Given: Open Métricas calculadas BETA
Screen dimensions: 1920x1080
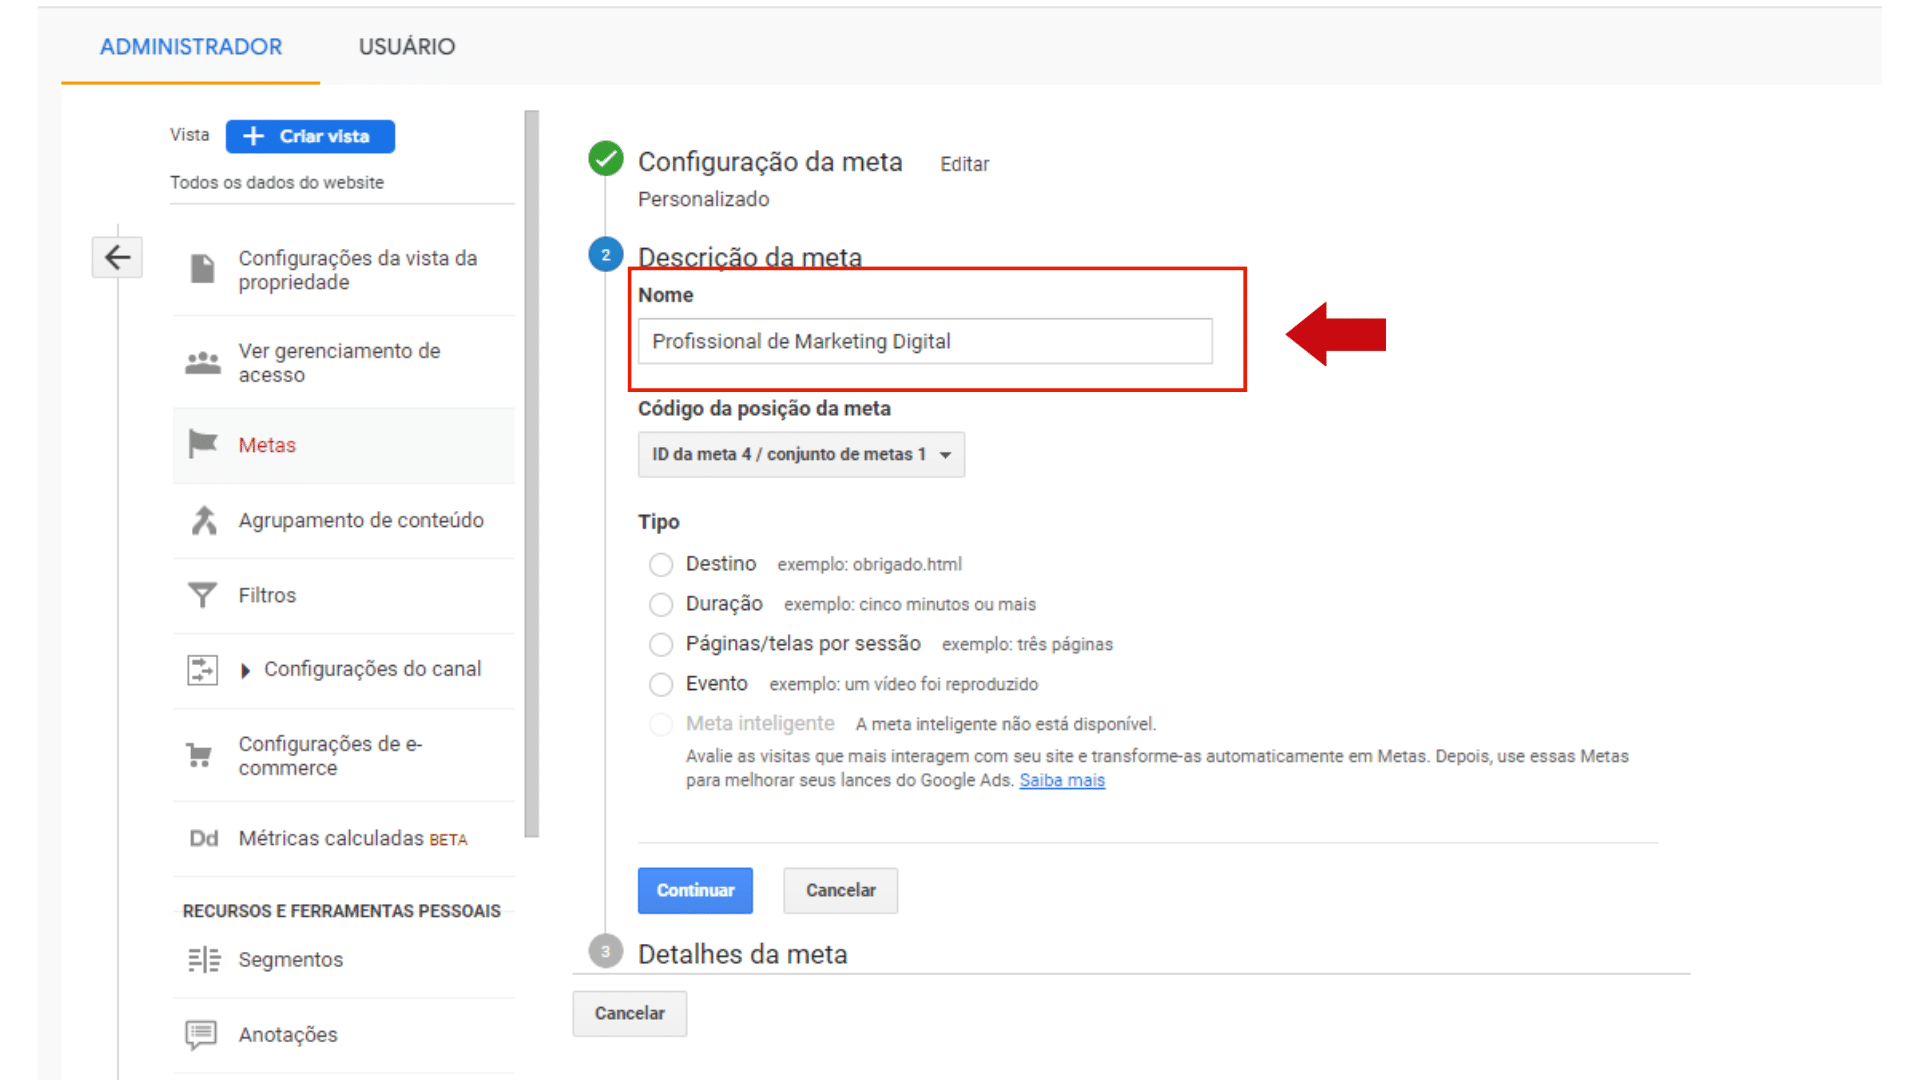Looking at the screenshot, I should point(353,838).
